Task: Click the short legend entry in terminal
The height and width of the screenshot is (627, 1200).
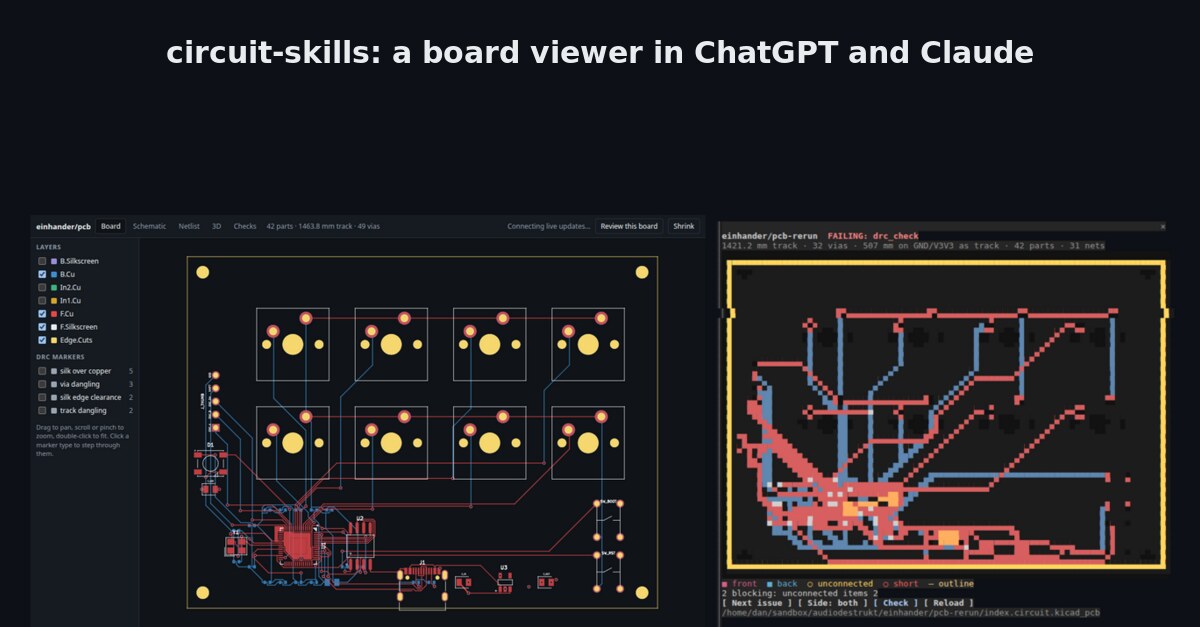Action: pos(899,584)
